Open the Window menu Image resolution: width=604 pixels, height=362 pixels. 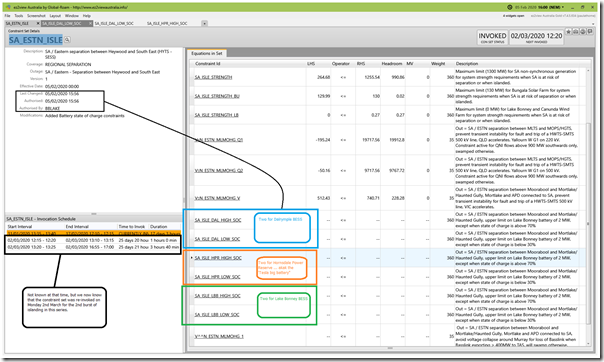[72, 16]
